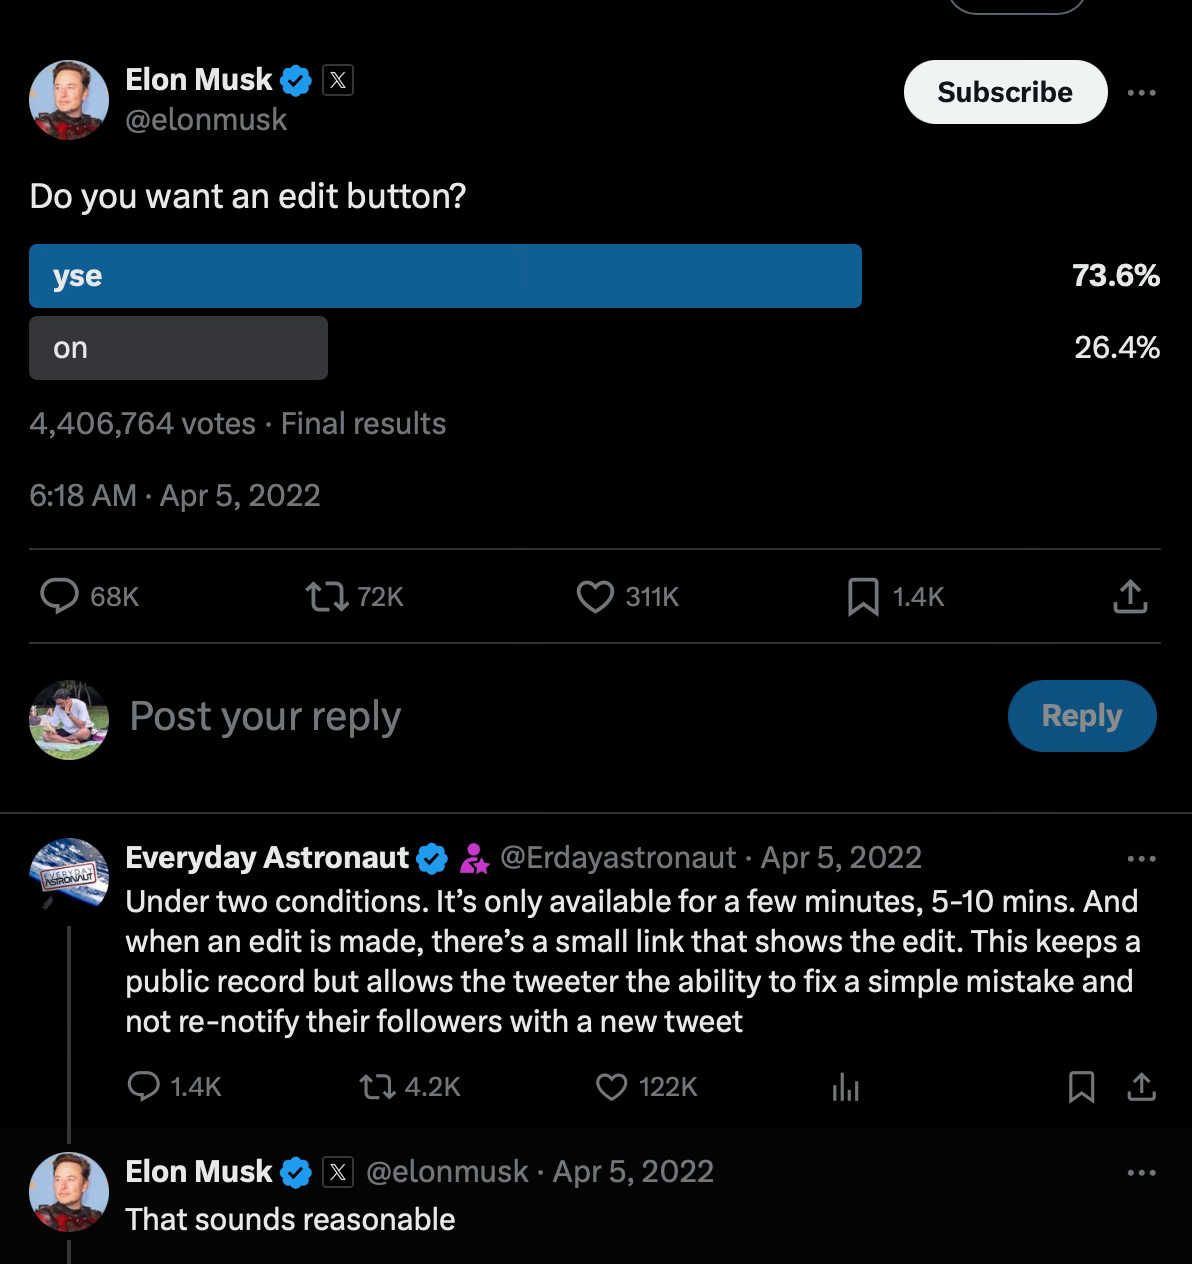
Task: Click reply icon on Elon Musk's poll post
Action: click(x=60, y=596)
